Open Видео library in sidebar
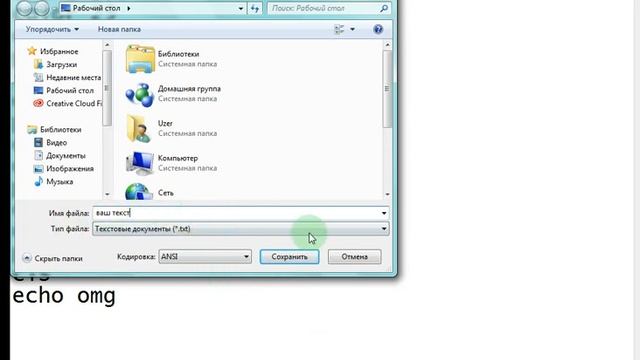 pyautogui.click(x=56, y=142)
